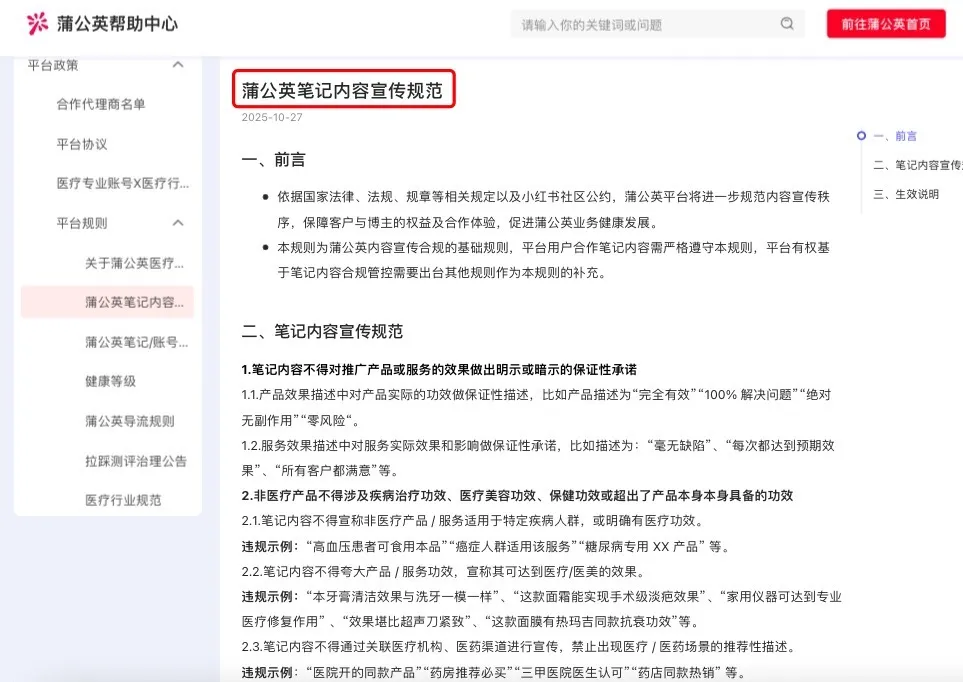The width and height of the screenshot is (963, 682).
Task: Click the paragraph beginning 1.2.服务效果描述中
Action: coord(538,458)
